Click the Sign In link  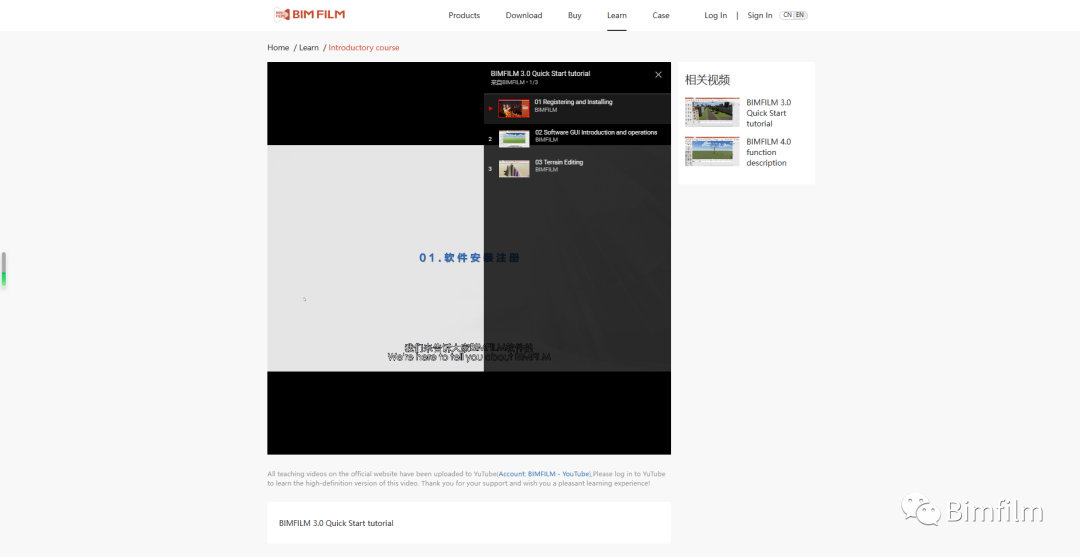tap(760, 15)
